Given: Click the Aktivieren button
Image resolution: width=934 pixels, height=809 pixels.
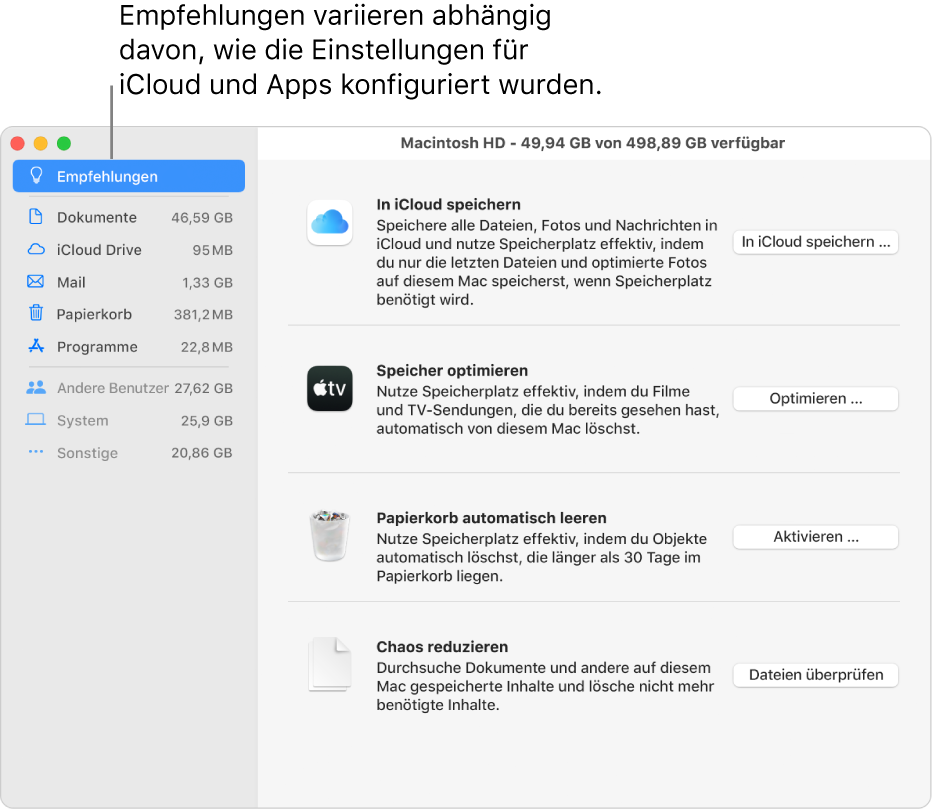Looking at the screenshot, I should (x=815, y=537).
